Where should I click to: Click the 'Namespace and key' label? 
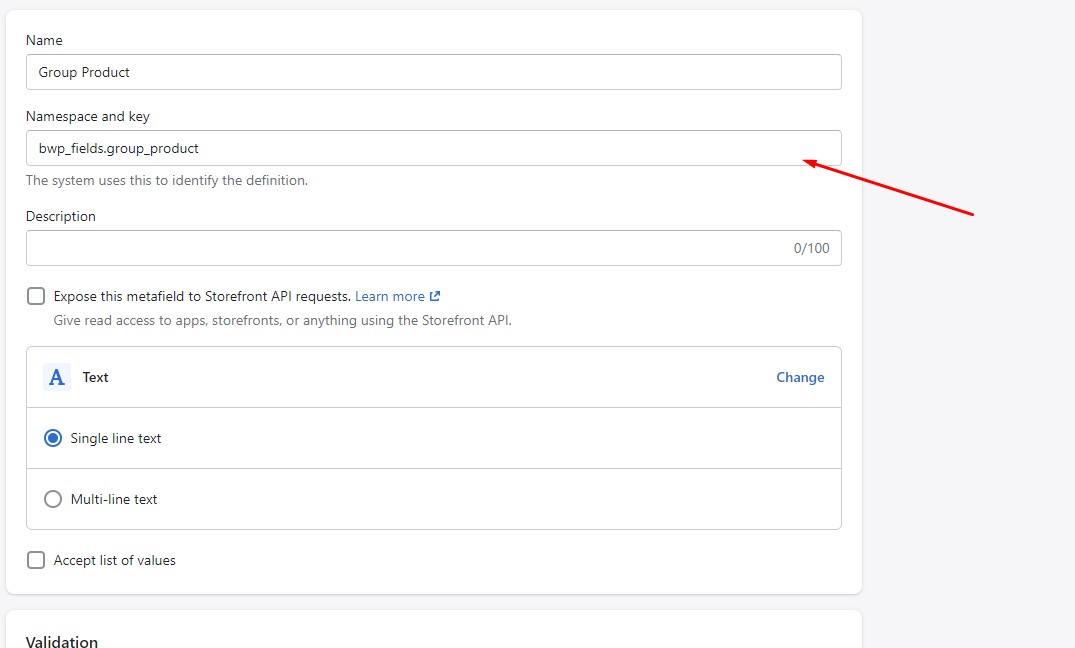[88, 116]
